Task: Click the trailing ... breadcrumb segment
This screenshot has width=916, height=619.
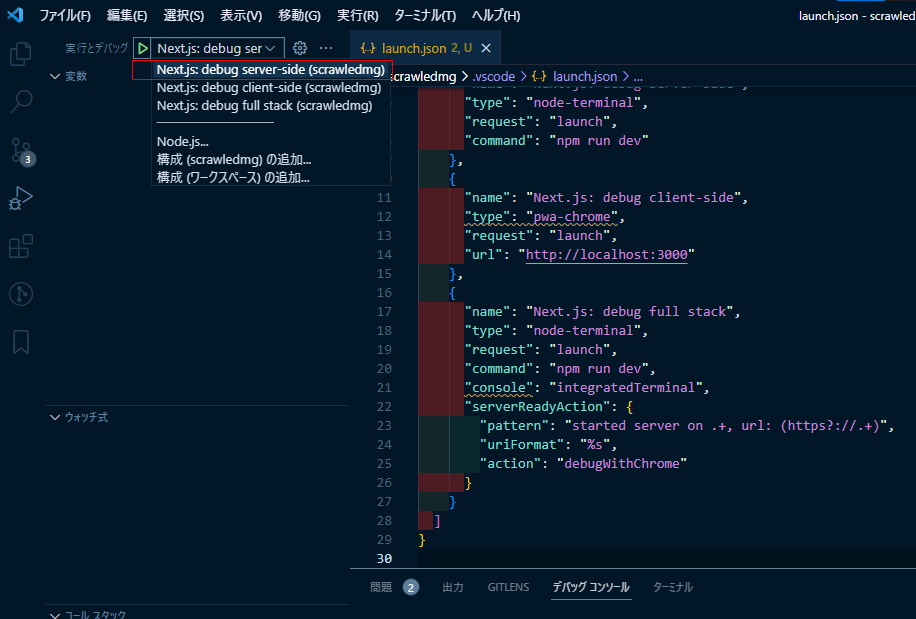Action: pyautogui.click(x=638, y=76)
